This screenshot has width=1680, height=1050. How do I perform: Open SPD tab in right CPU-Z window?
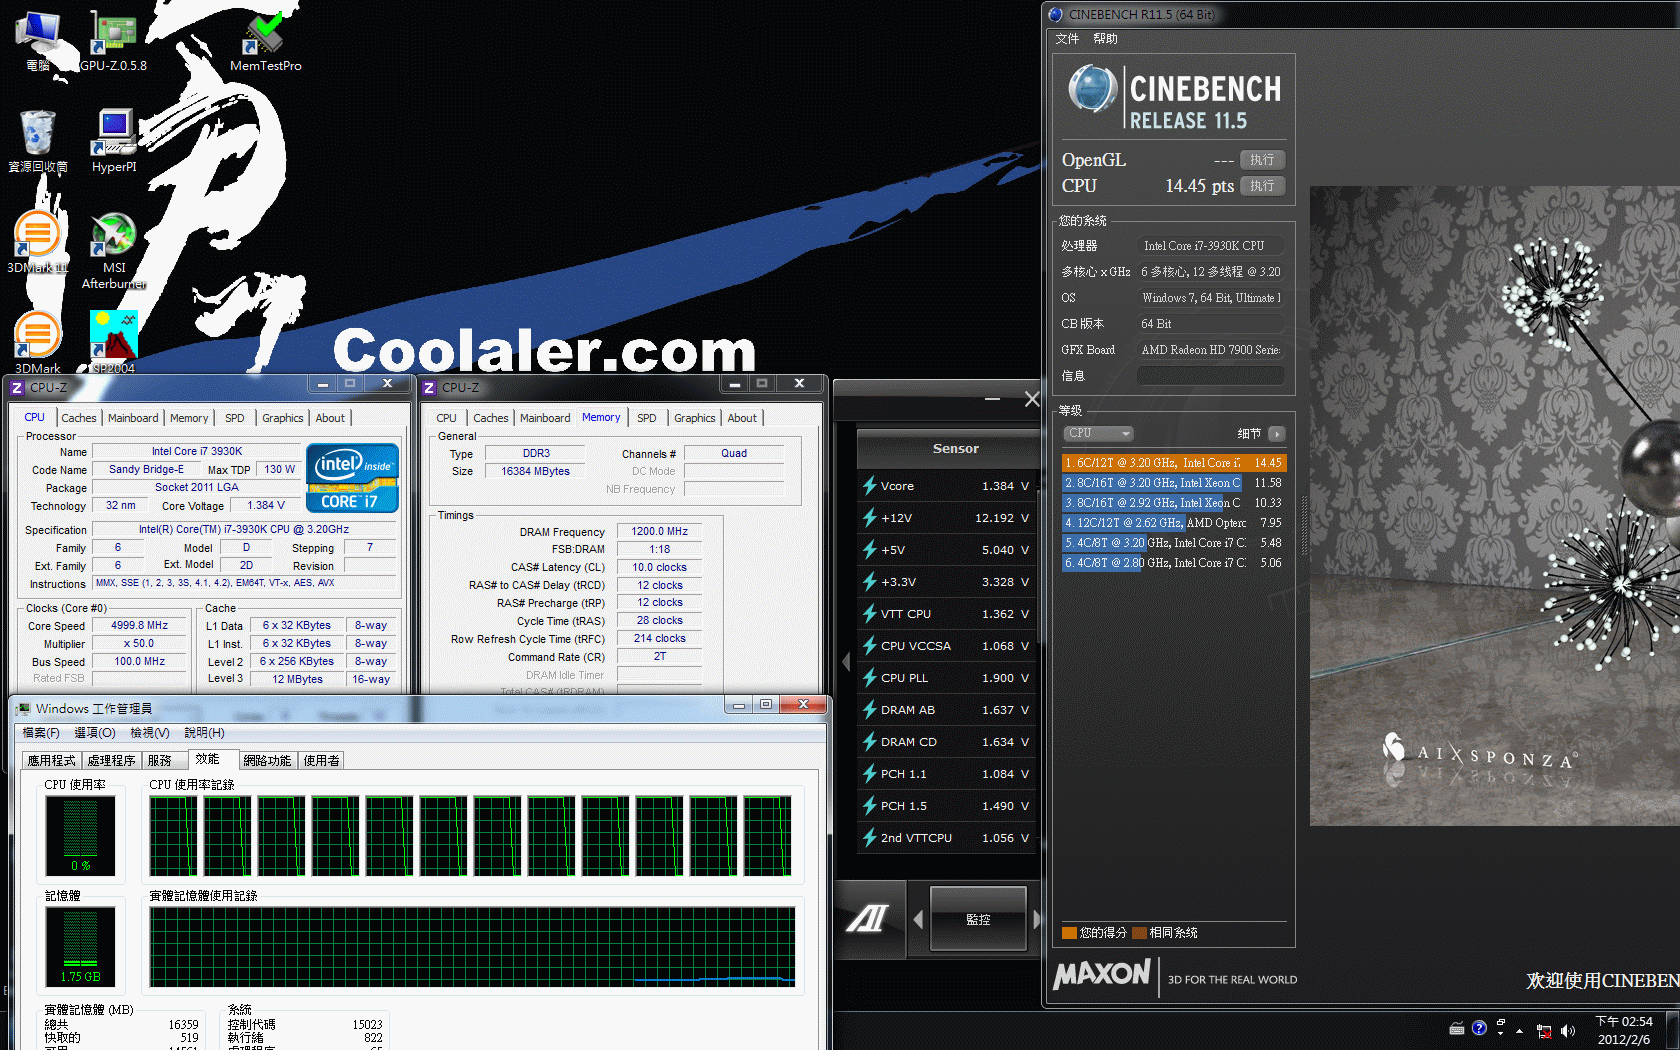(x=647, y=418)
